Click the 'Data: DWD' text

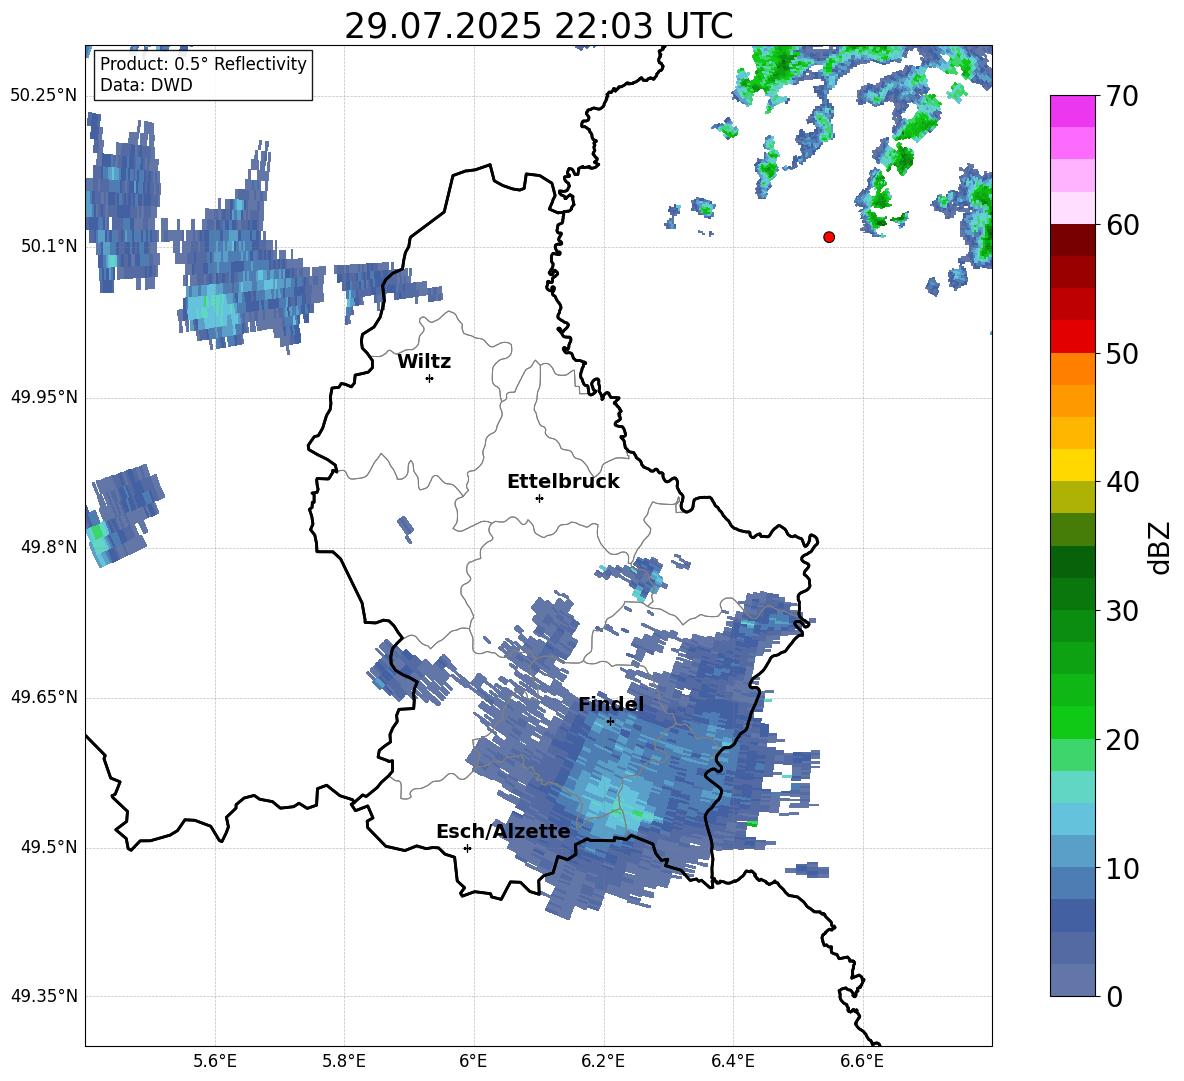point(146,85)
